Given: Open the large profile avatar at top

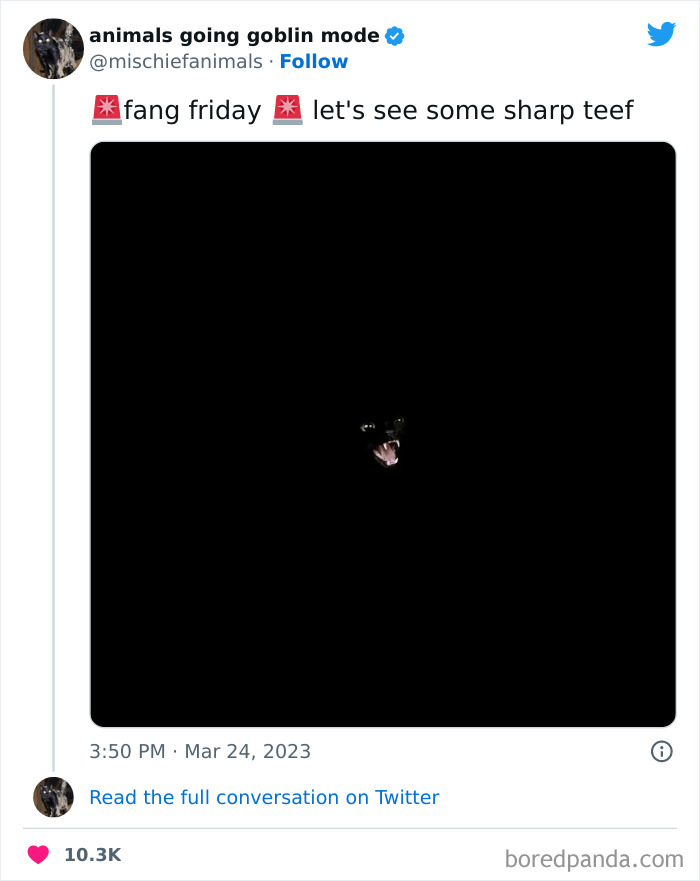Looking at the screenshot, I should (53, 48).
